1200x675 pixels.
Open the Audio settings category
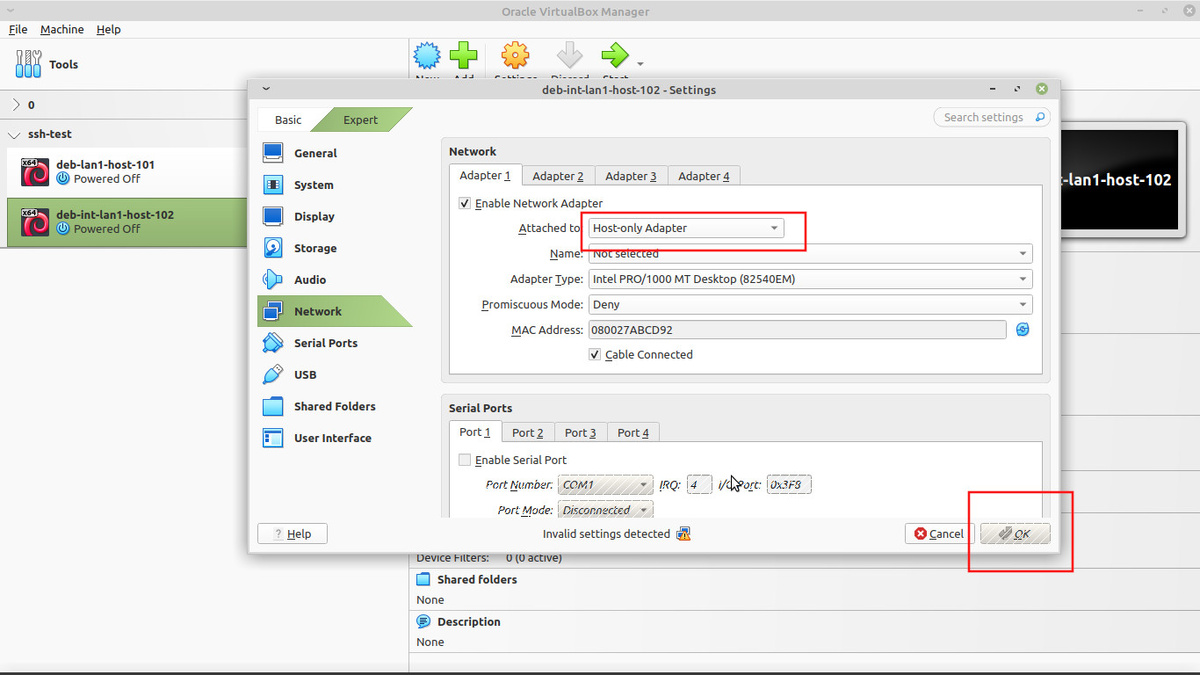tap(334, 280)
